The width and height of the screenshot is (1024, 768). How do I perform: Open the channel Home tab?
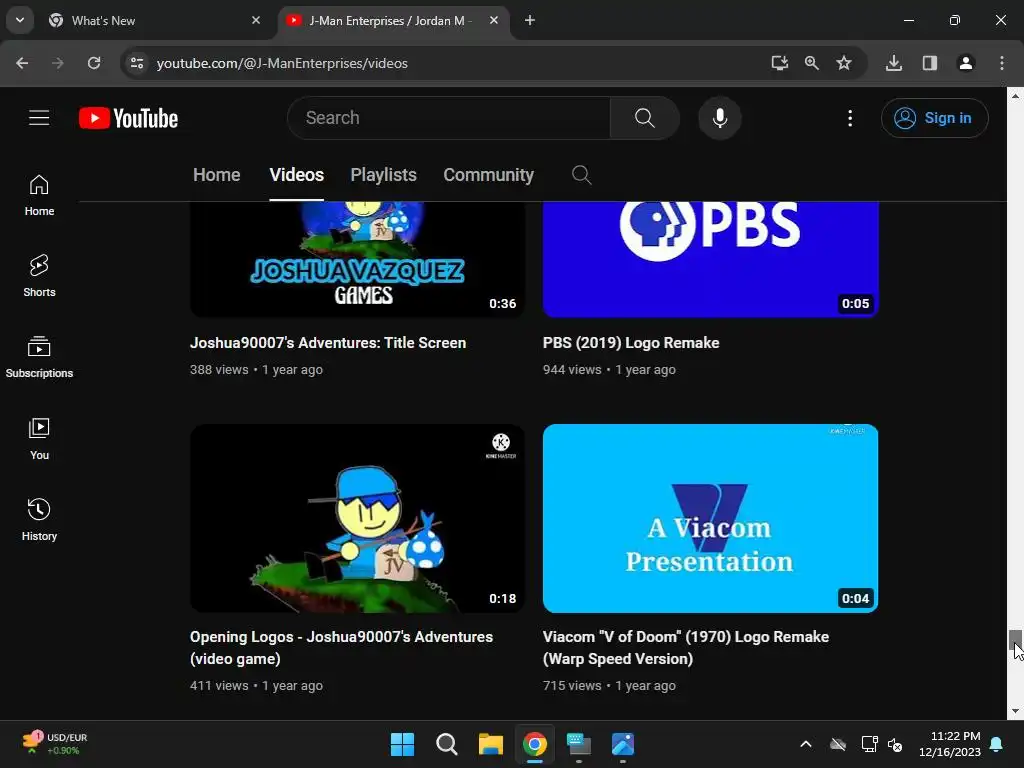[217, 175]
